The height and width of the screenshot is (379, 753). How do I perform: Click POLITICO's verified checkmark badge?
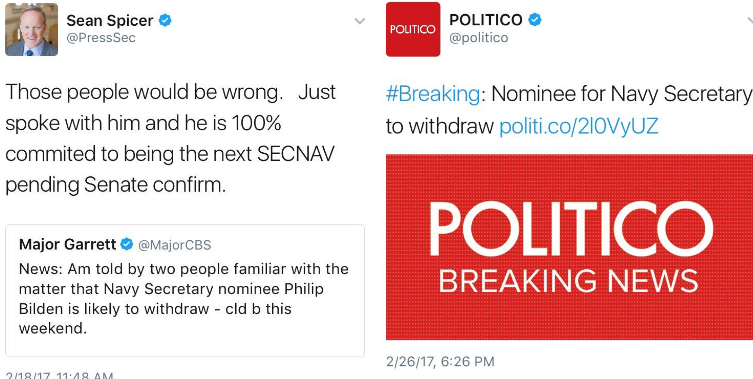[x=535, y=20]
